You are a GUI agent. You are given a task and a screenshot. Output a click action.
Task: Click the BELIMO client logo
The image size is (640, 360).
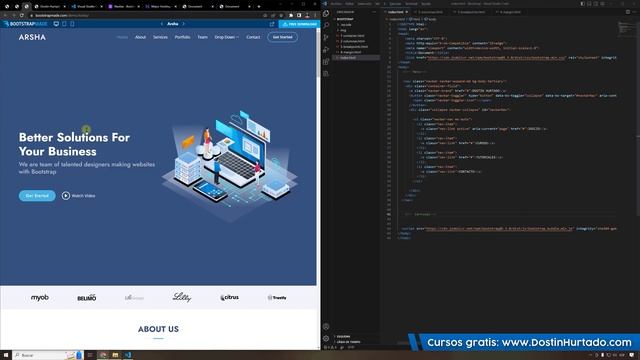coord(87,298)
